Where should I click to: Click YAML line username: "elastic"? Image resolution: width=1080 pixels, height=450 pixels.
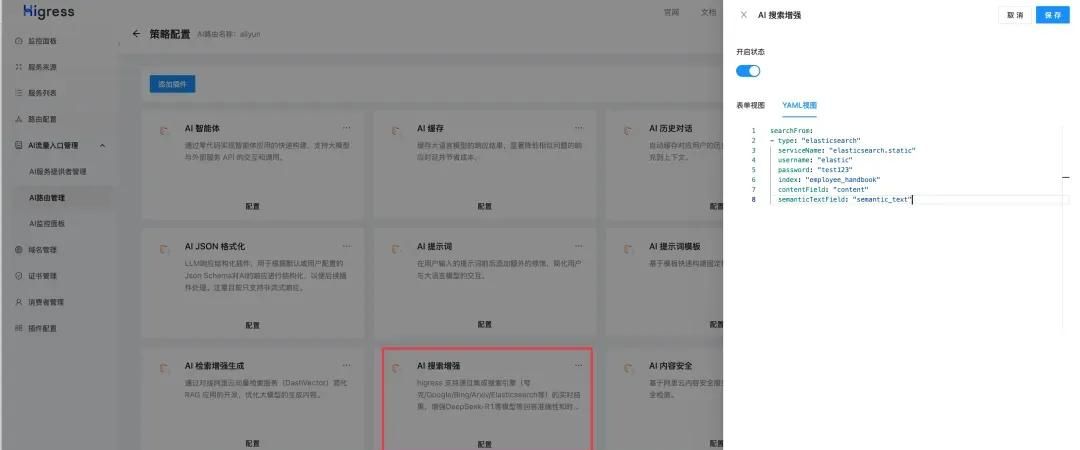814,160
